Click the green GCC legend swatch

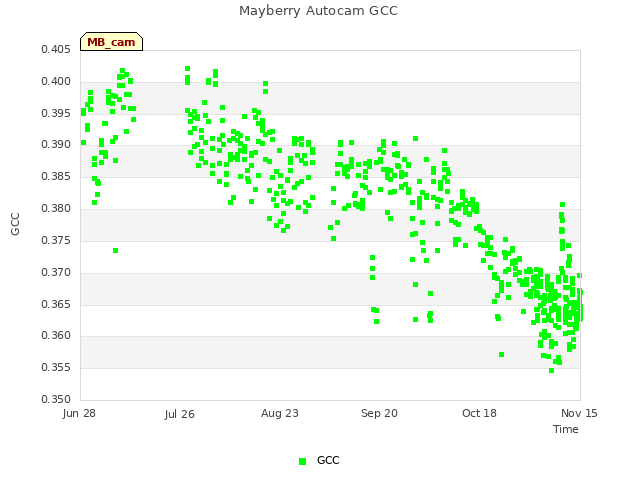[302, 461]
